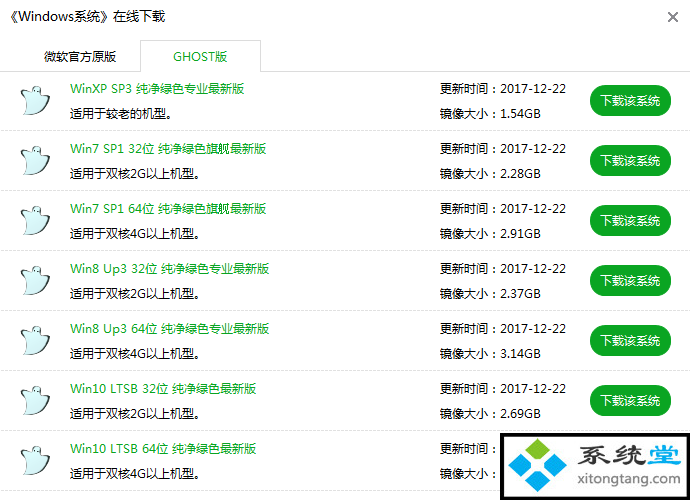690x500 pixels.
Task: Click the 镜像大小：2.91GB text
Action: pos(490,234)
